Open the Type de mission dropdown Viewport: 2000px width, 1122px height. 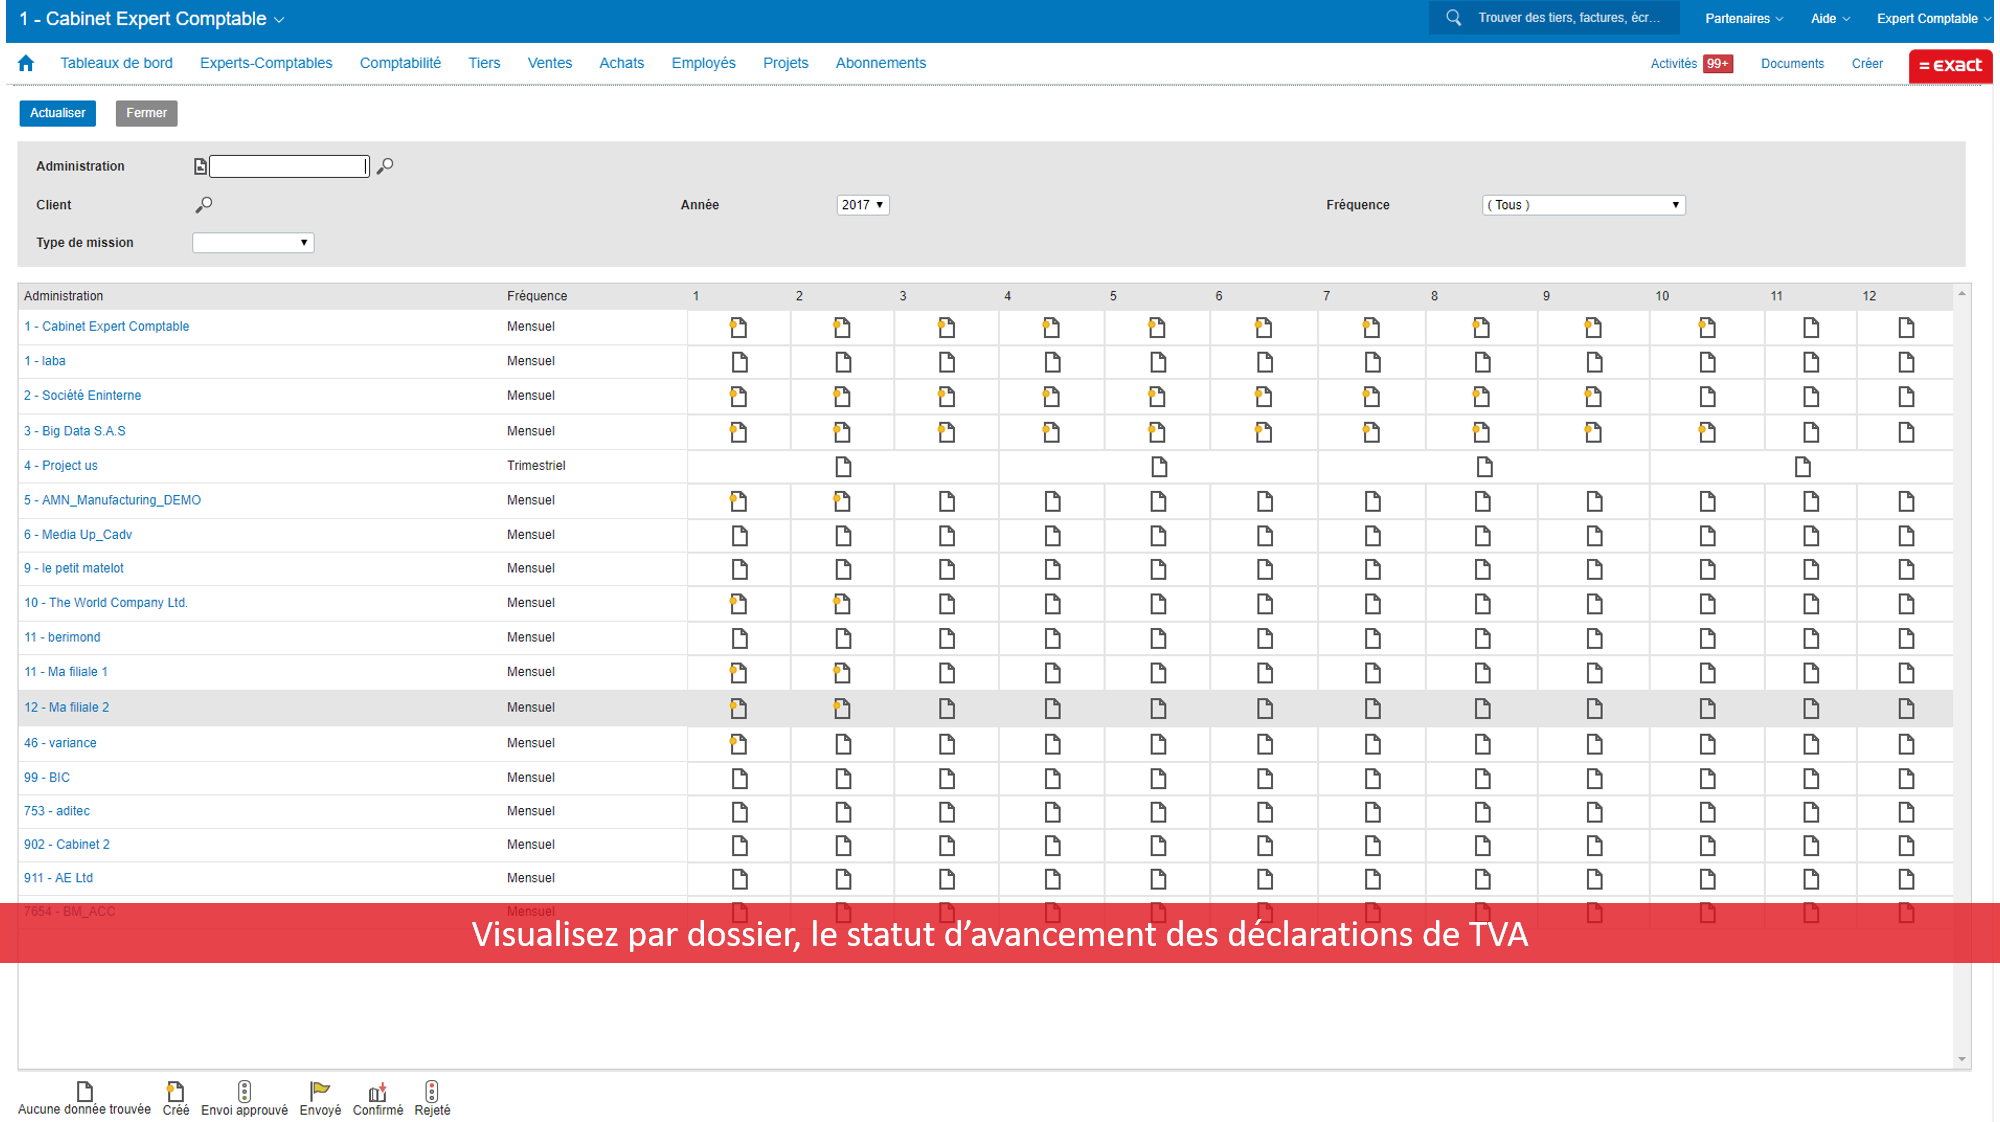coord(253,242)
